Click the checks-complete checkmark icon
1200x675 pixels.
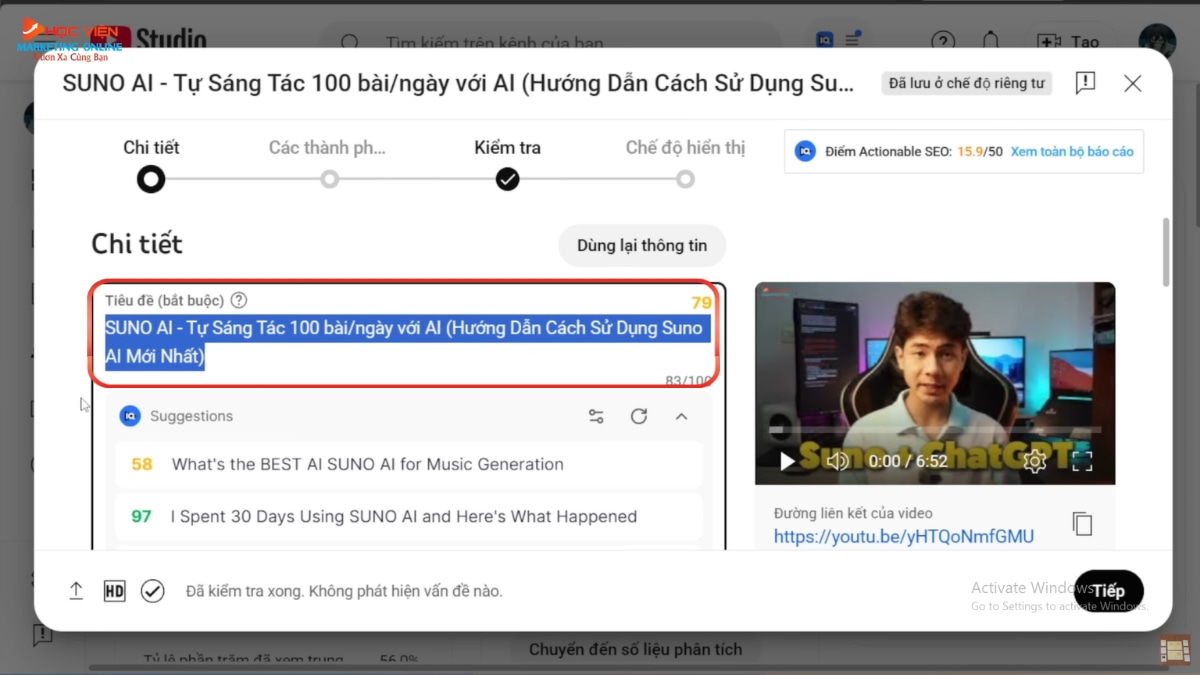pos(153,591)
